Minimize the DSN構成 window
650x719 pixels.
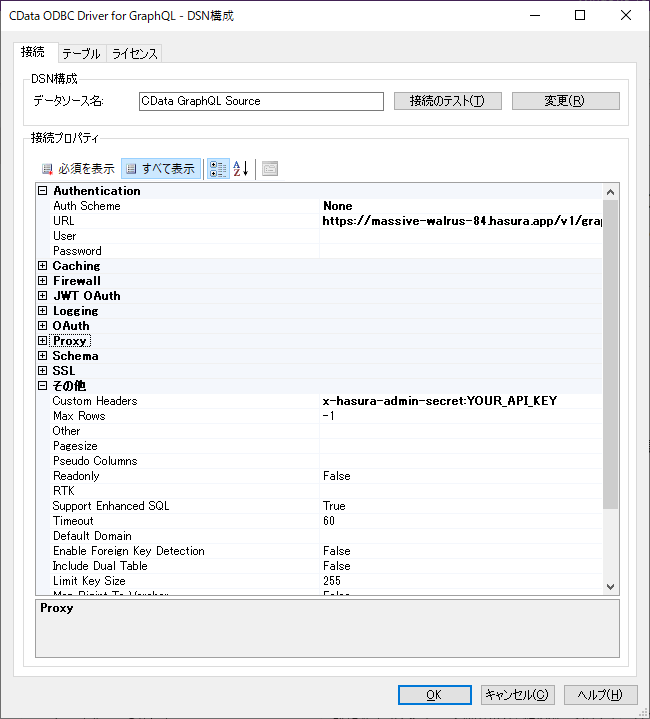(535, 15)
